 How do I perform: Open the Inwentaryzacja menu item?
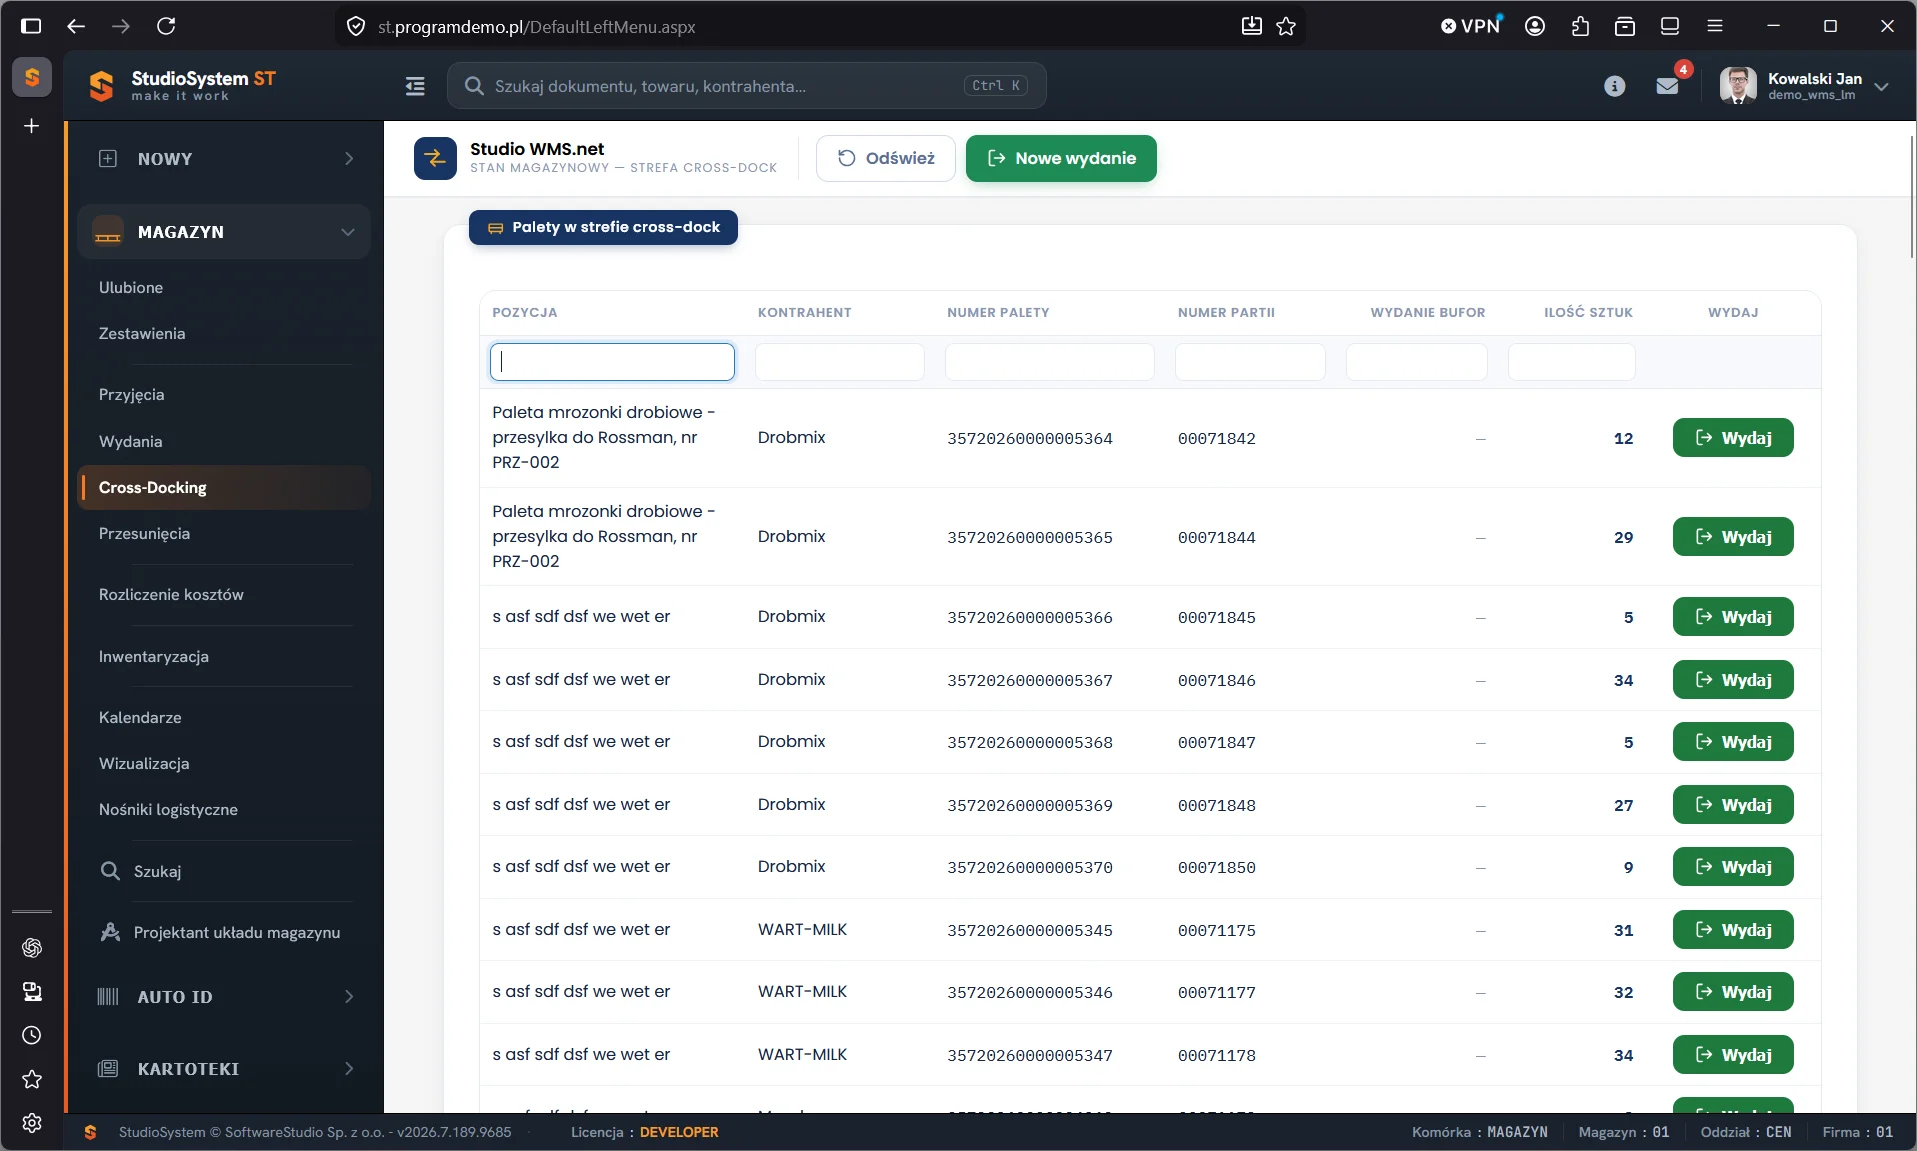click(x=154, y=657)
